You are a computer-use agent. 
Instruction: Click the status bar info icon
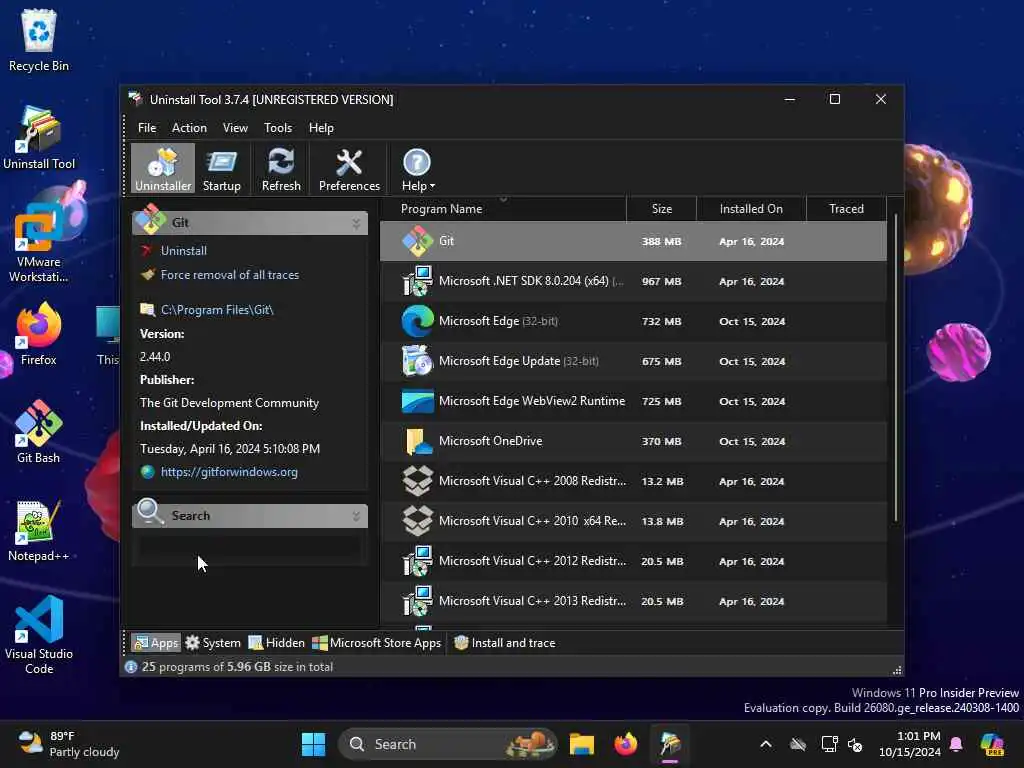(131, 667)
